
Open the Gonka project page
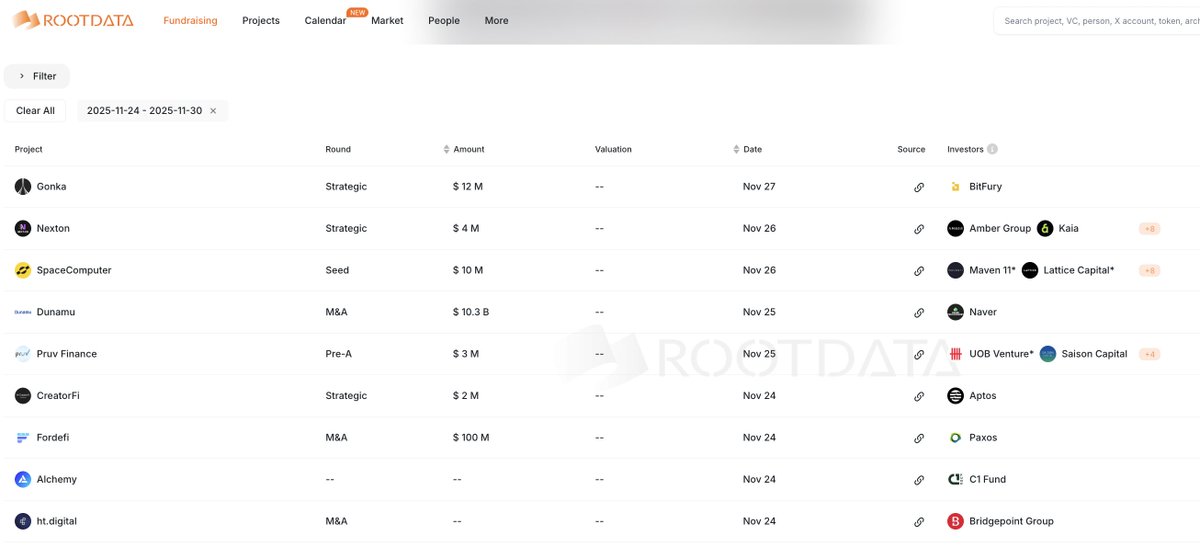click(51, 187)
